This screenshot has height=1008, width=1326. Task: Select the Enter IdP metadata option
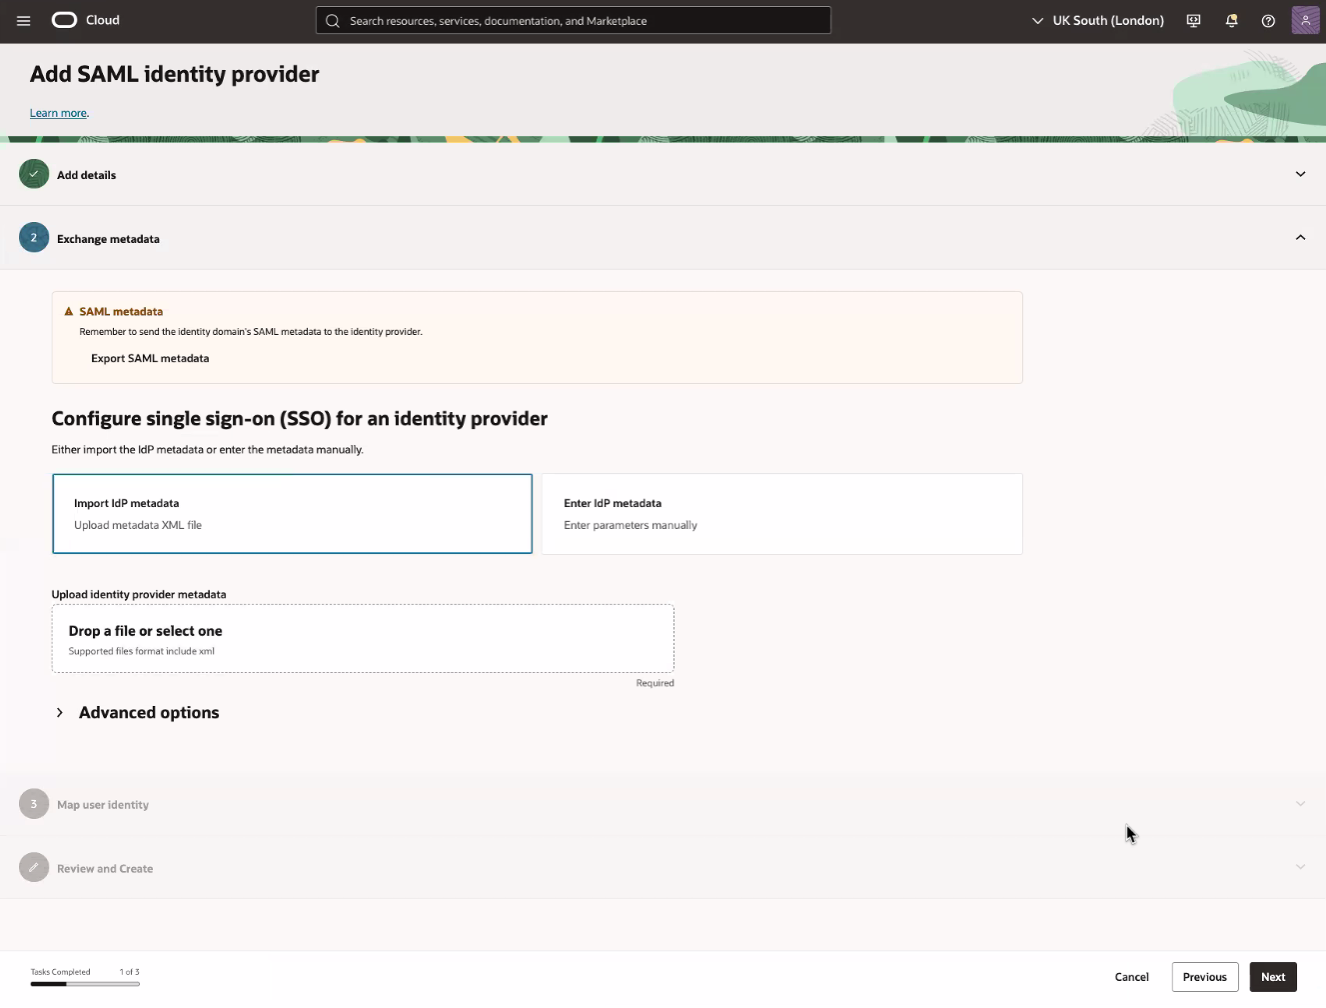[781, 513]
